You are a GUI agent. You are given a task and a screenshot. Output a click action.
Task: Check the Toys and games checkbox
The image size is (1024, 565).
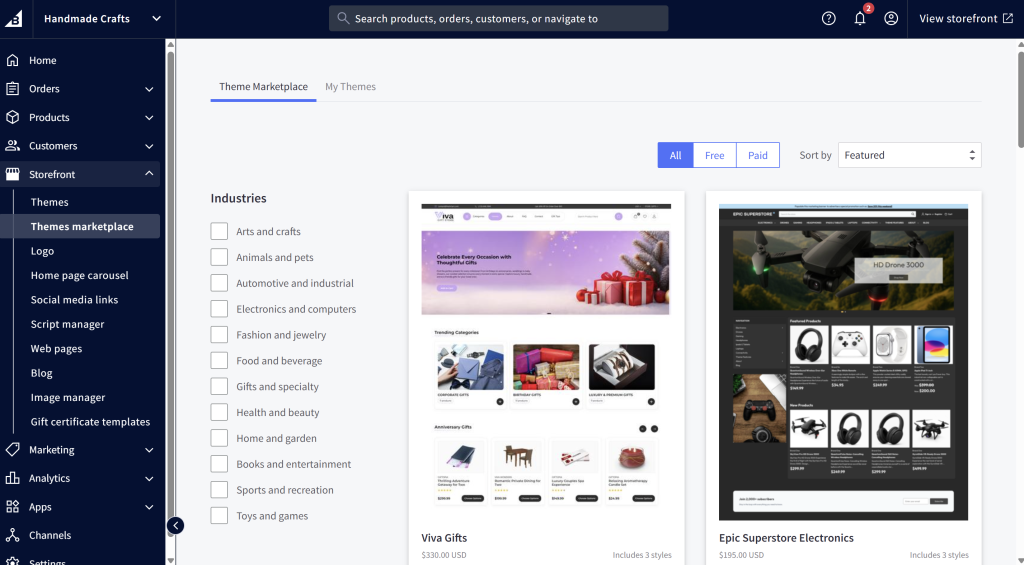219,515
